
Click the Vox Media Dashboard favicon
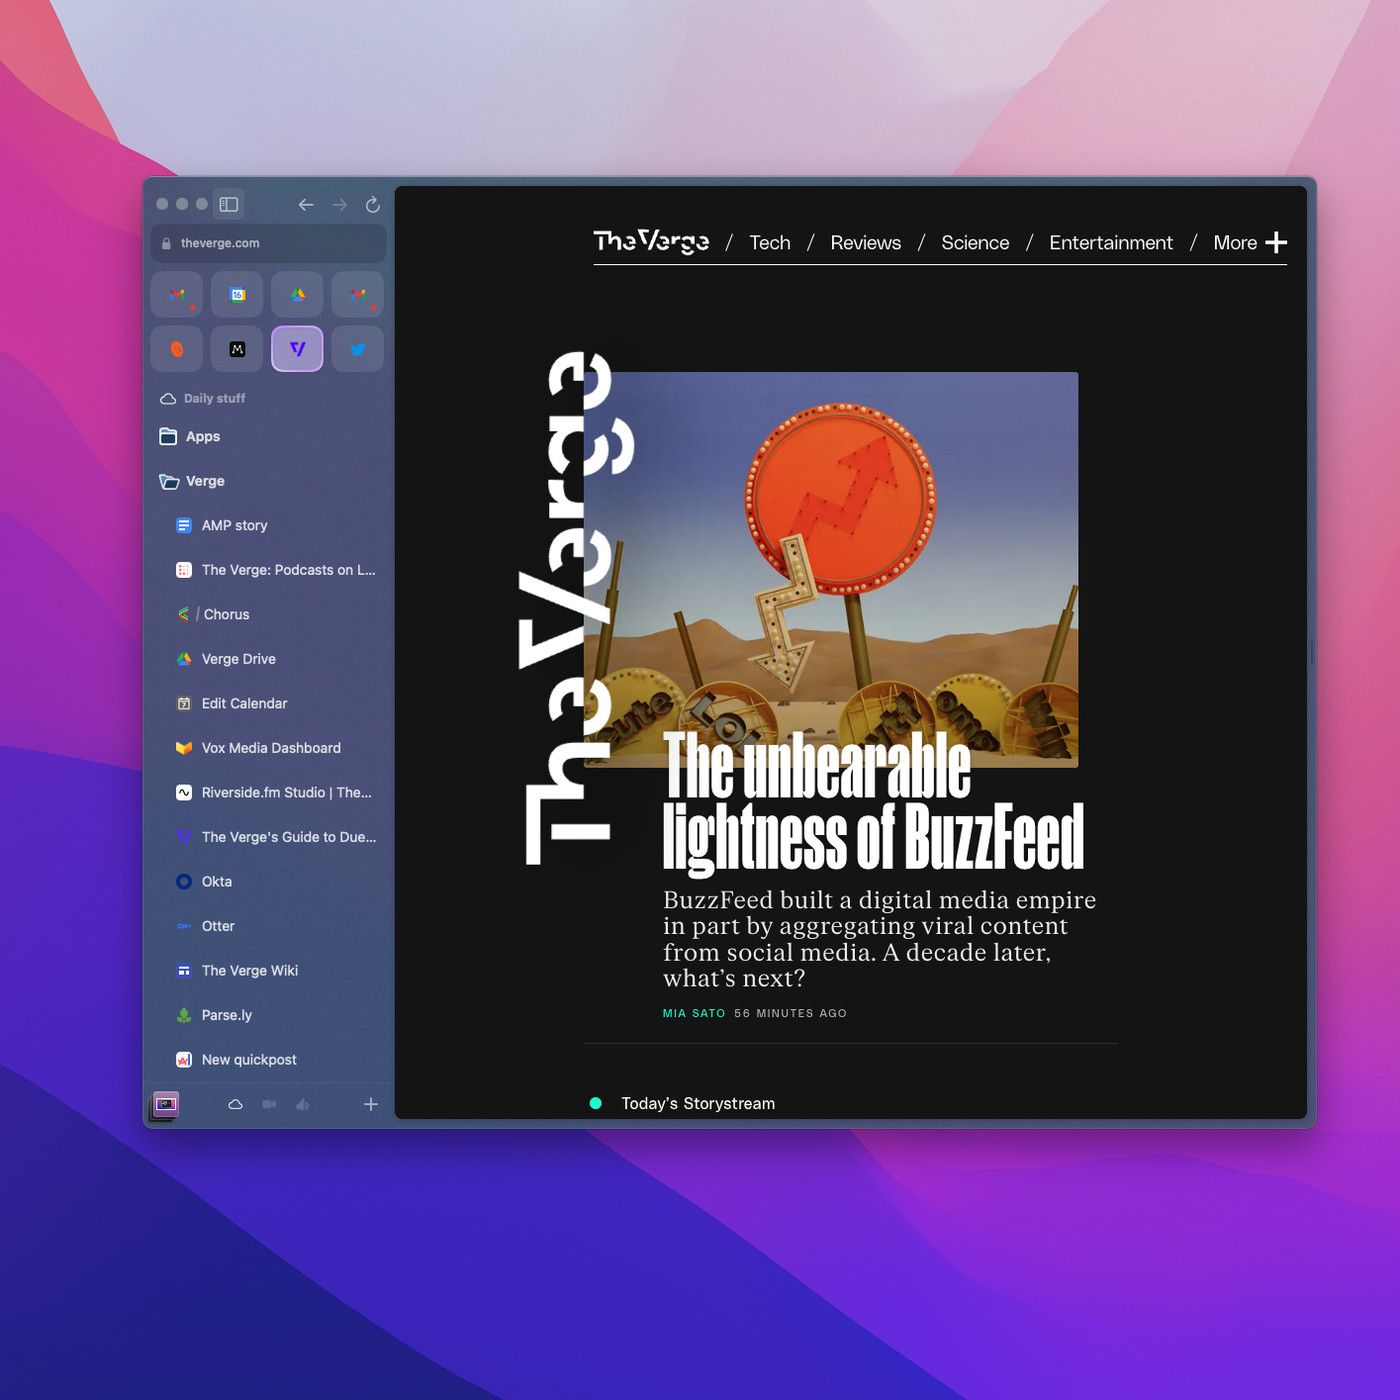[x=184, y=748]
